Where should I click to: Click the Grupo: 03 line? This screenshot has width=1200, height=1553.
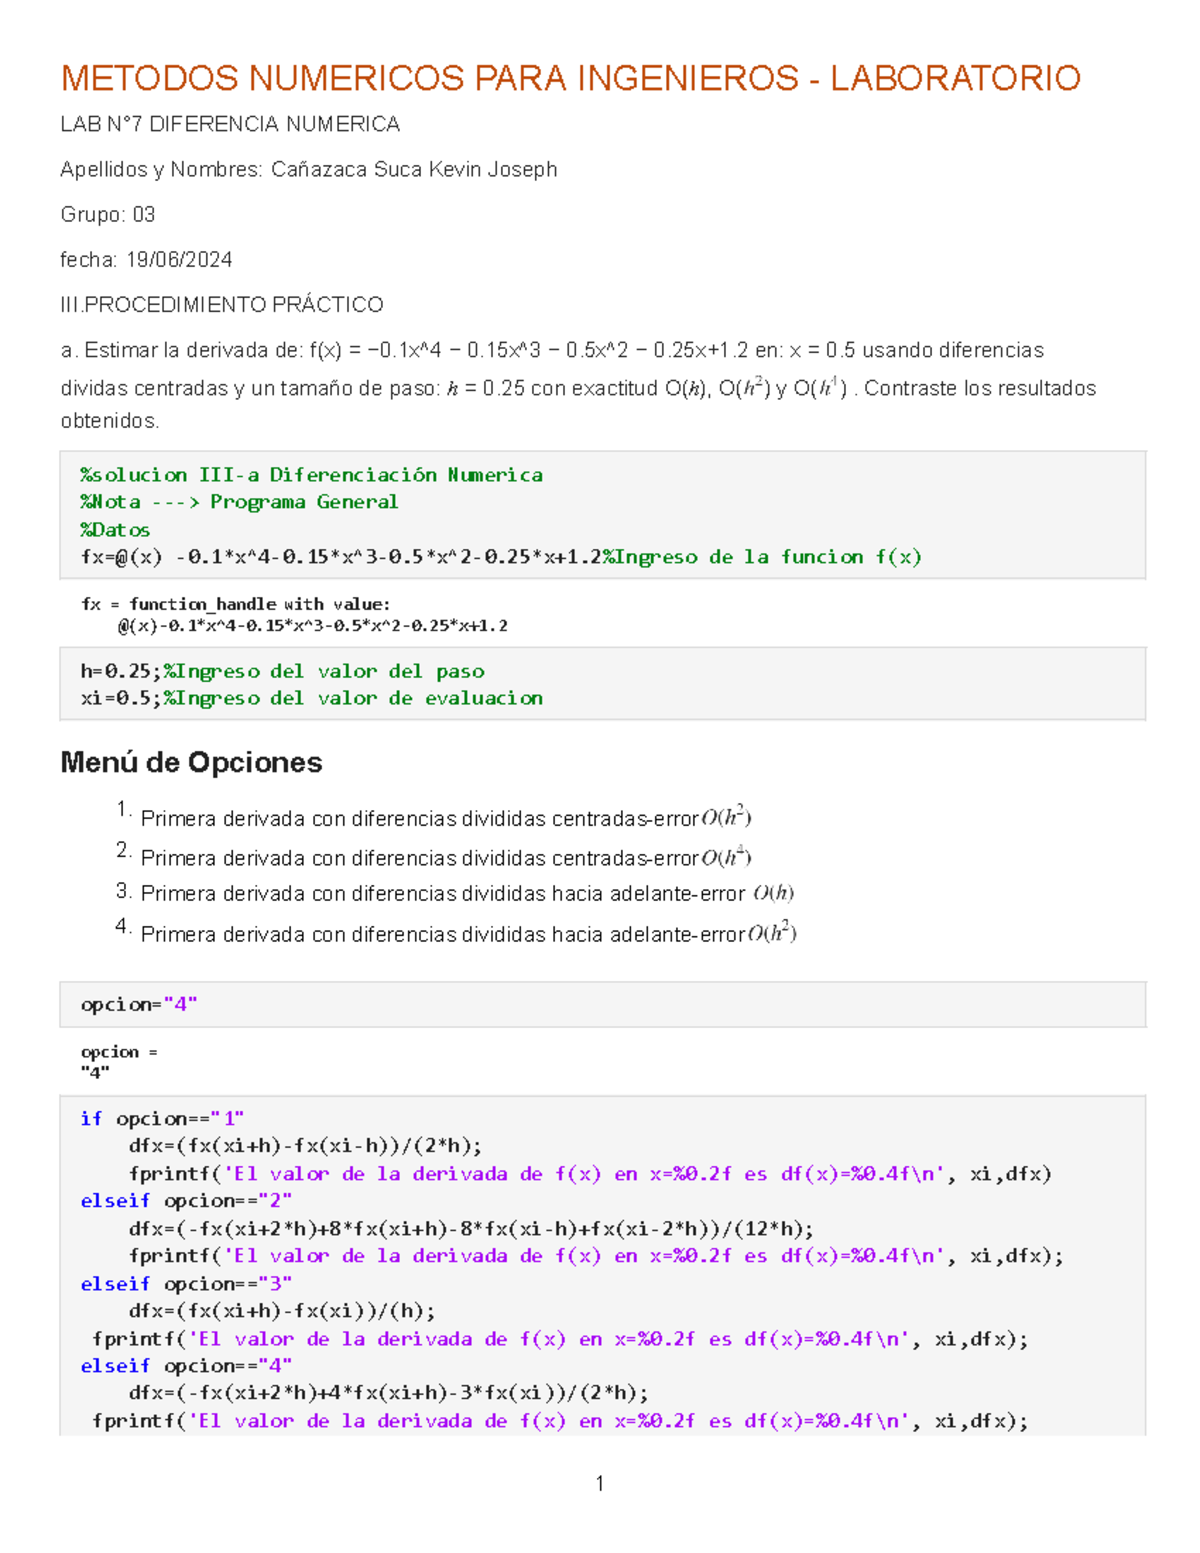click(x=107, y=215)
